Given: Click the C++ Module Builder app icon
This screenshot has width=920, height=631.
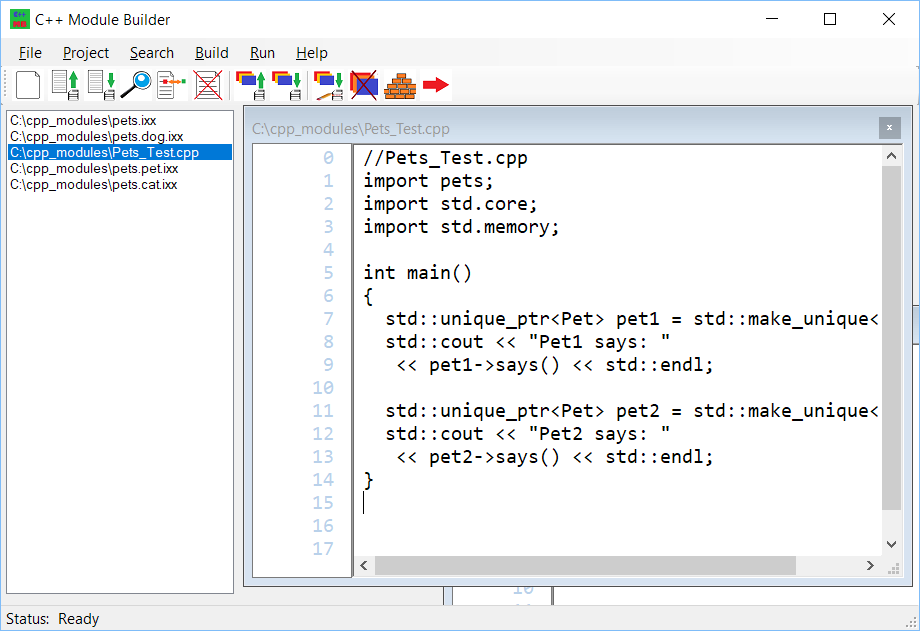Looking at the screenshot, I should (19, 19).
